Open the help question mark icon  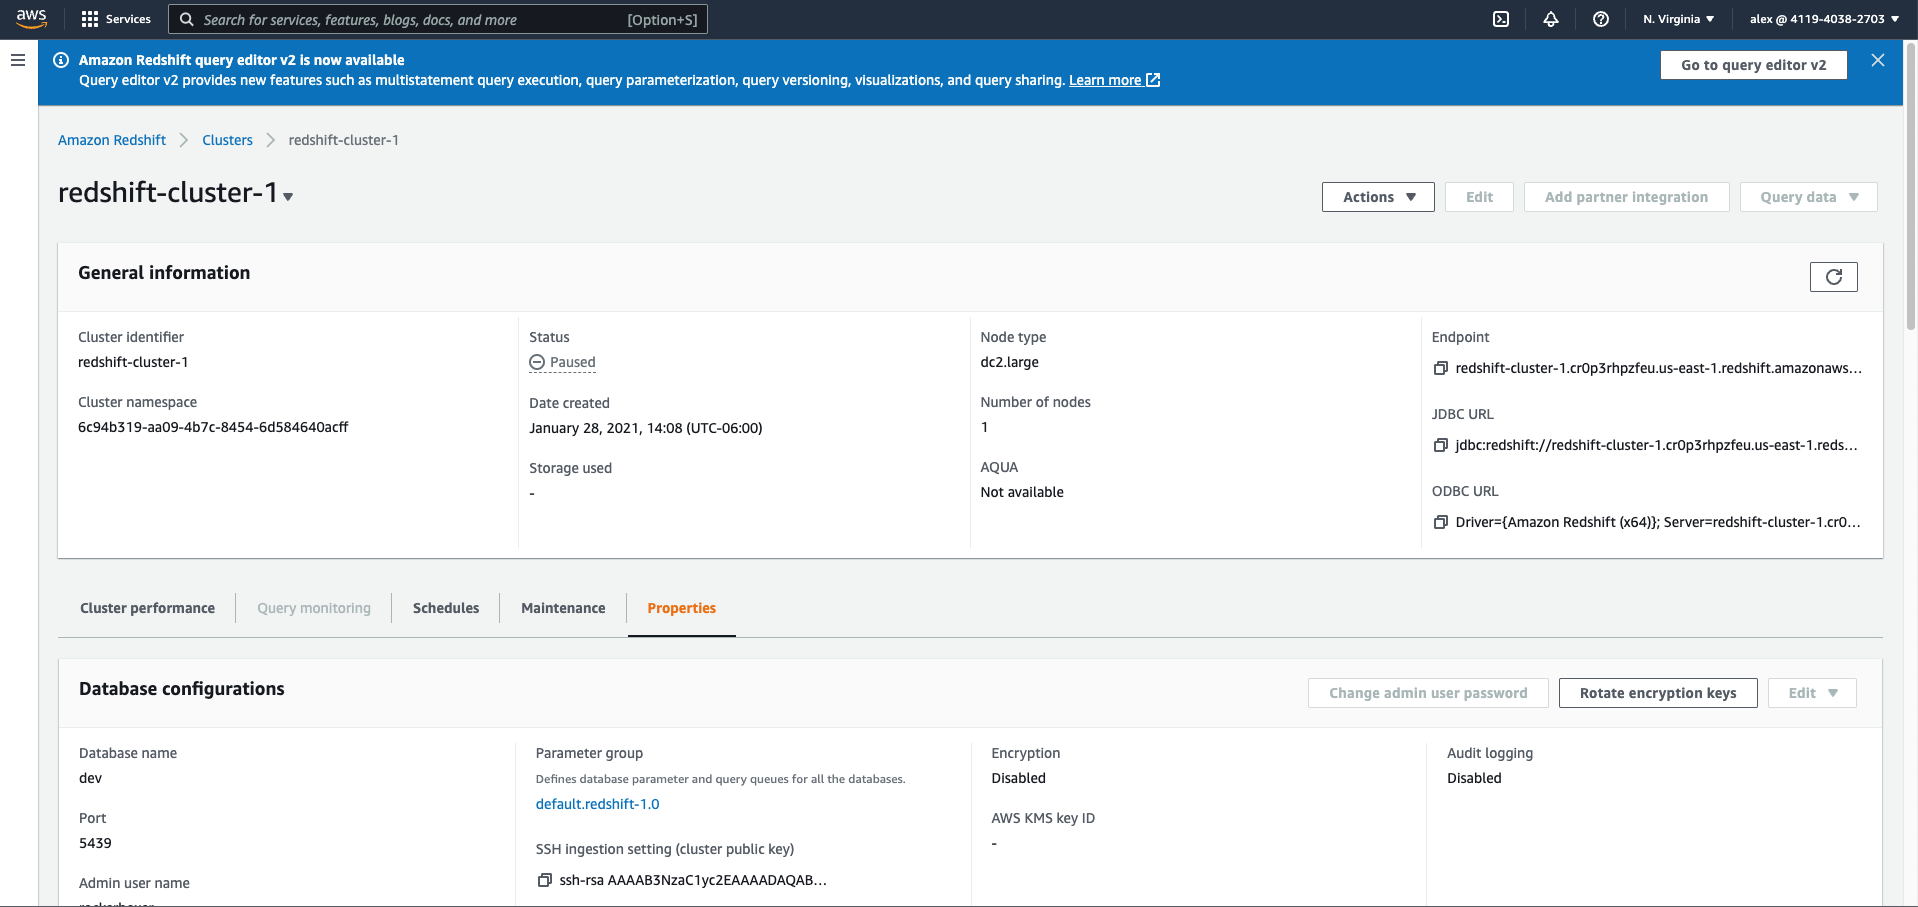click(1601, 19)
